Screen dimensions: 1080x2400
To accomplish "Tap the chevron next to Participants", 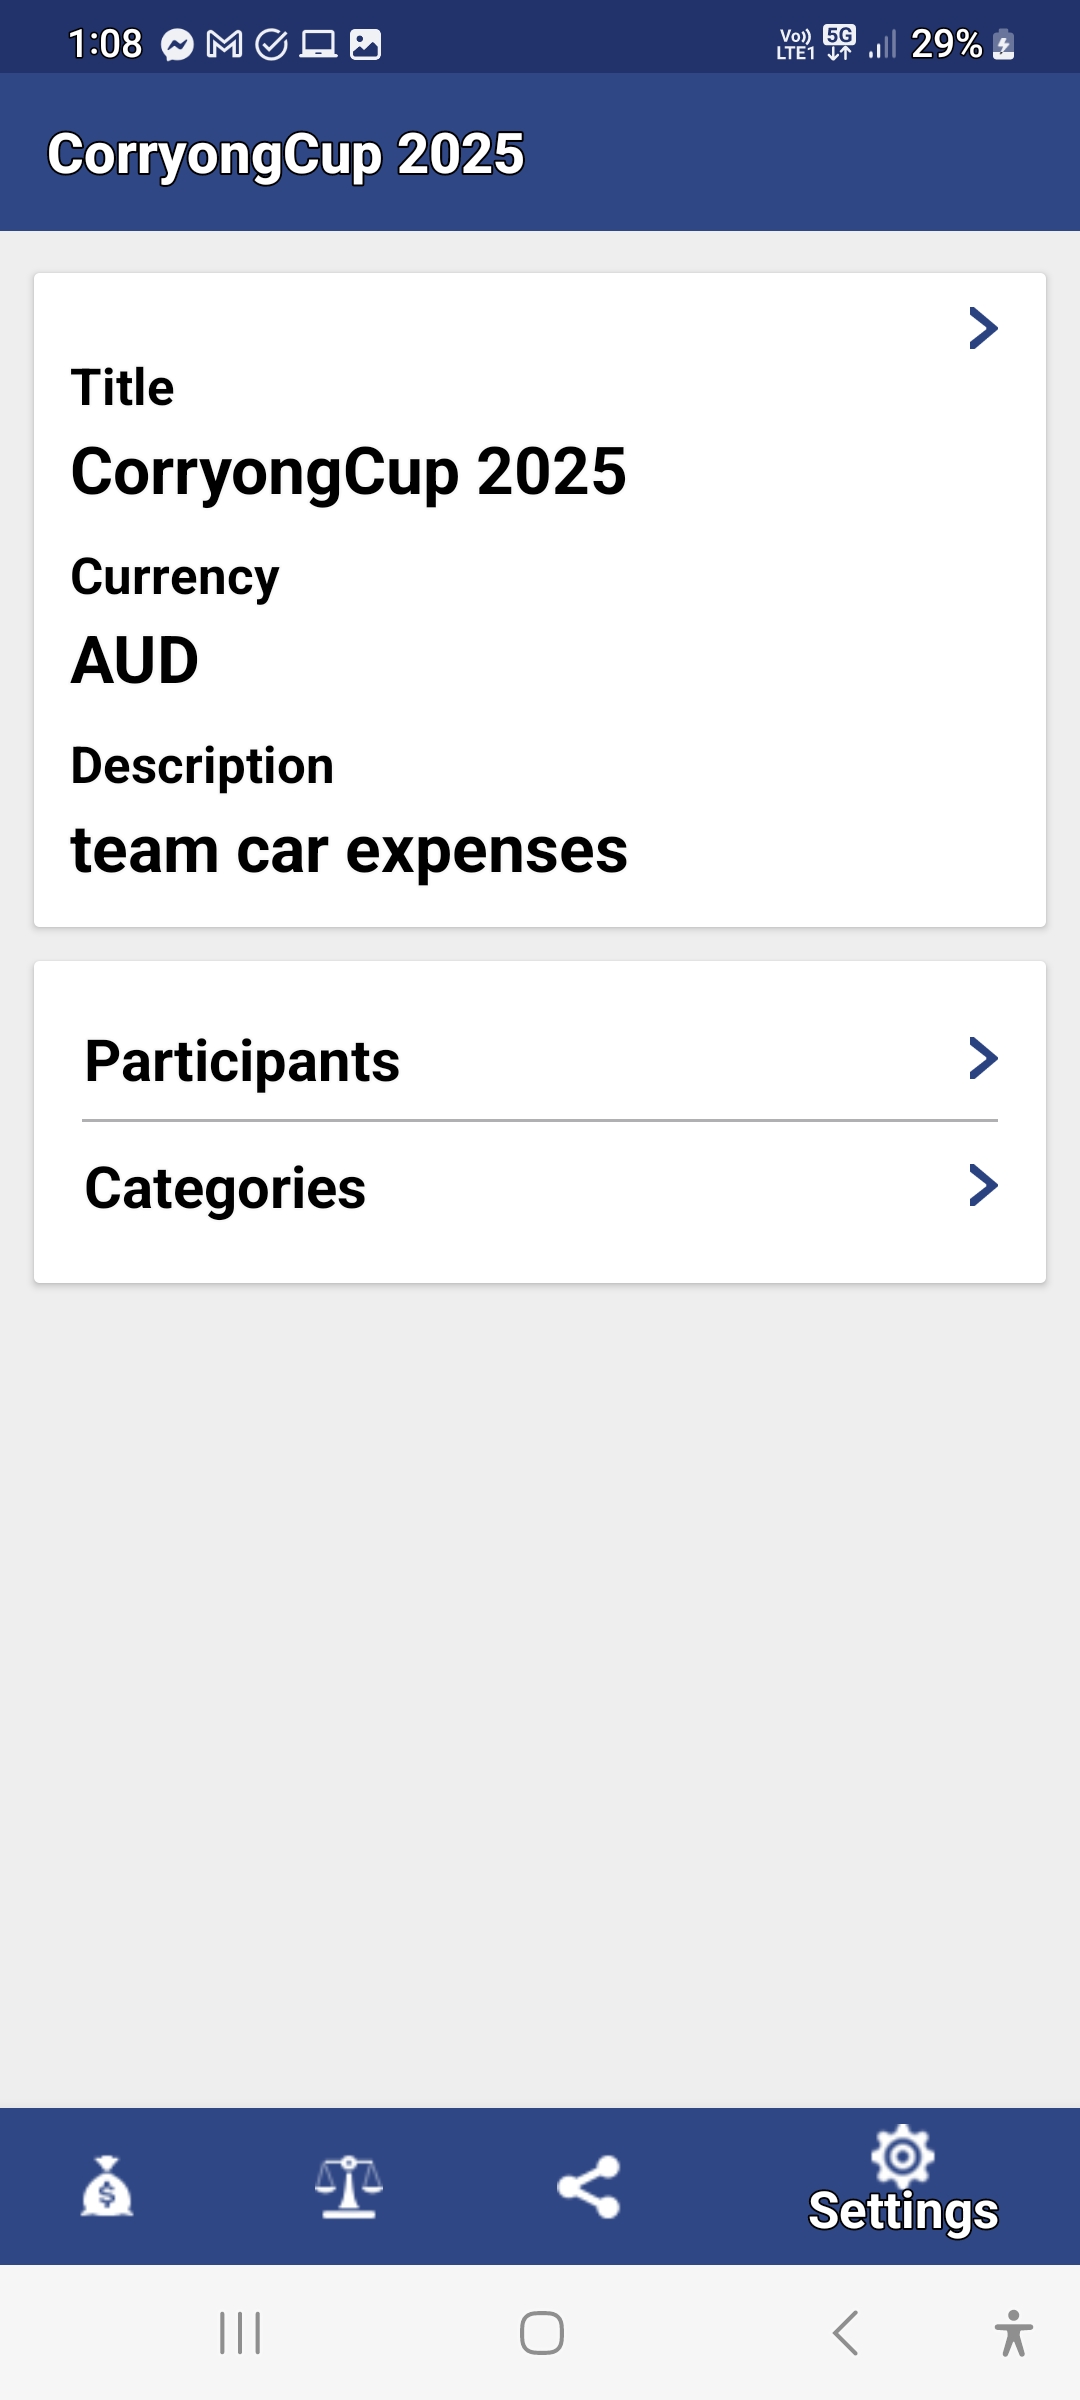I will point(983,1058).
